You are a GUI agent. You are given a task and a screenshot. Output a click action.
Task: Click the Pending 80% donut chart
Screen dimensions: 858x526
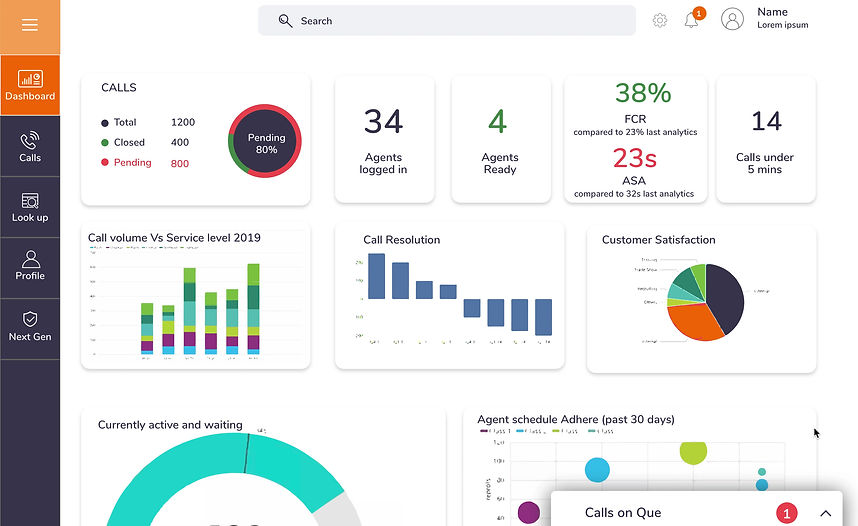click(265, 141)
